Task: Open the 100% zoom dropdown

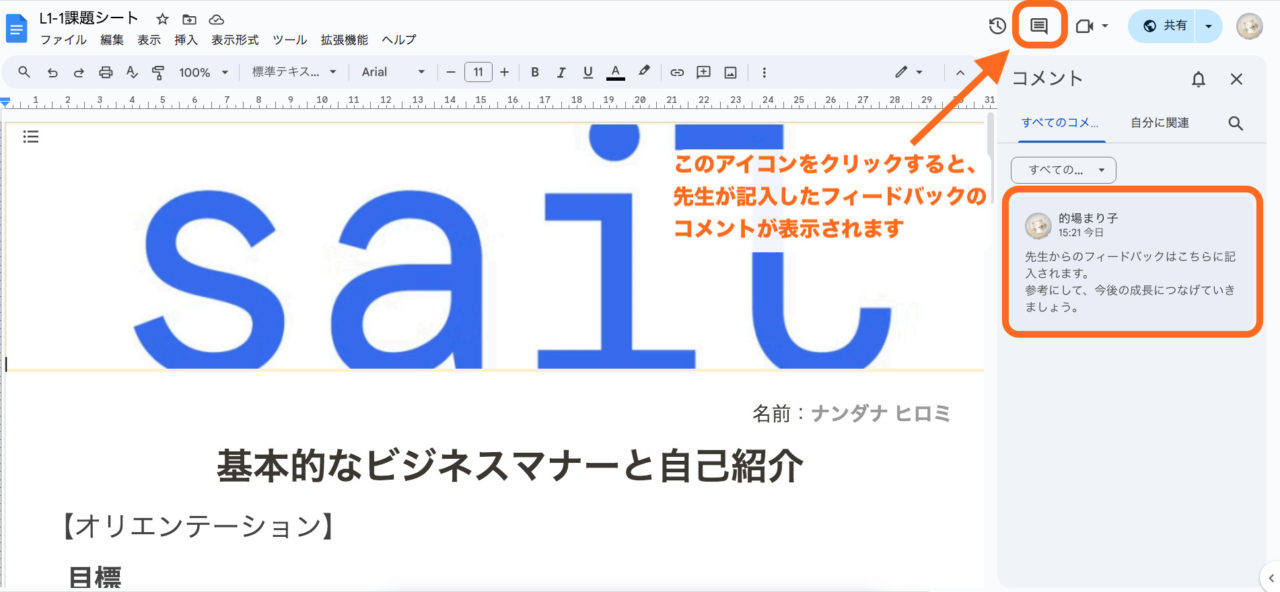Action: (x=203, y=72)
